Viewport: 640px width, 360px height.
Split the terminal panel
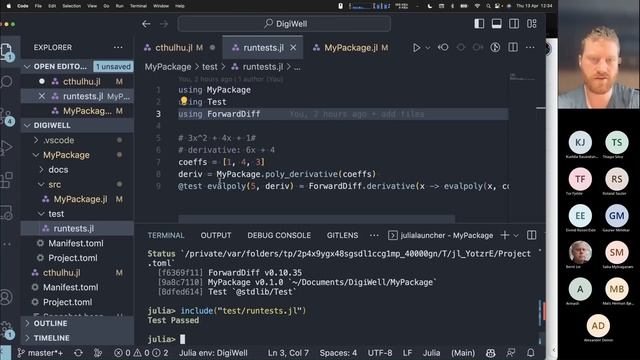click(531, 235)
